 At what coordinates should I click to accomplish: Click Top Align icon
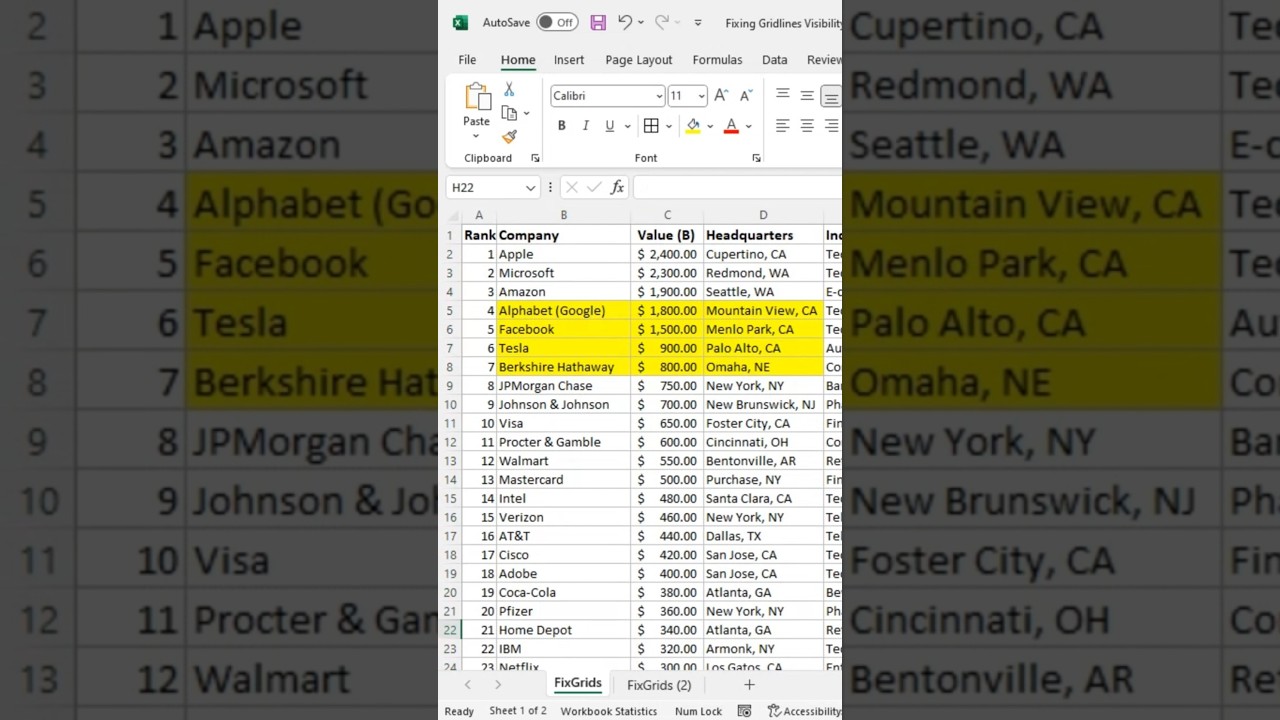(x=783, y=95)
